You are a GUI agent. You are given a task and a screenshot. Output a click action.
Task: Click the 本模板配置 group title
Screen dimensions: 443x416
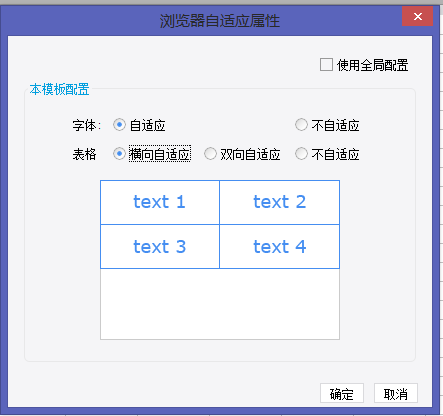59,89
